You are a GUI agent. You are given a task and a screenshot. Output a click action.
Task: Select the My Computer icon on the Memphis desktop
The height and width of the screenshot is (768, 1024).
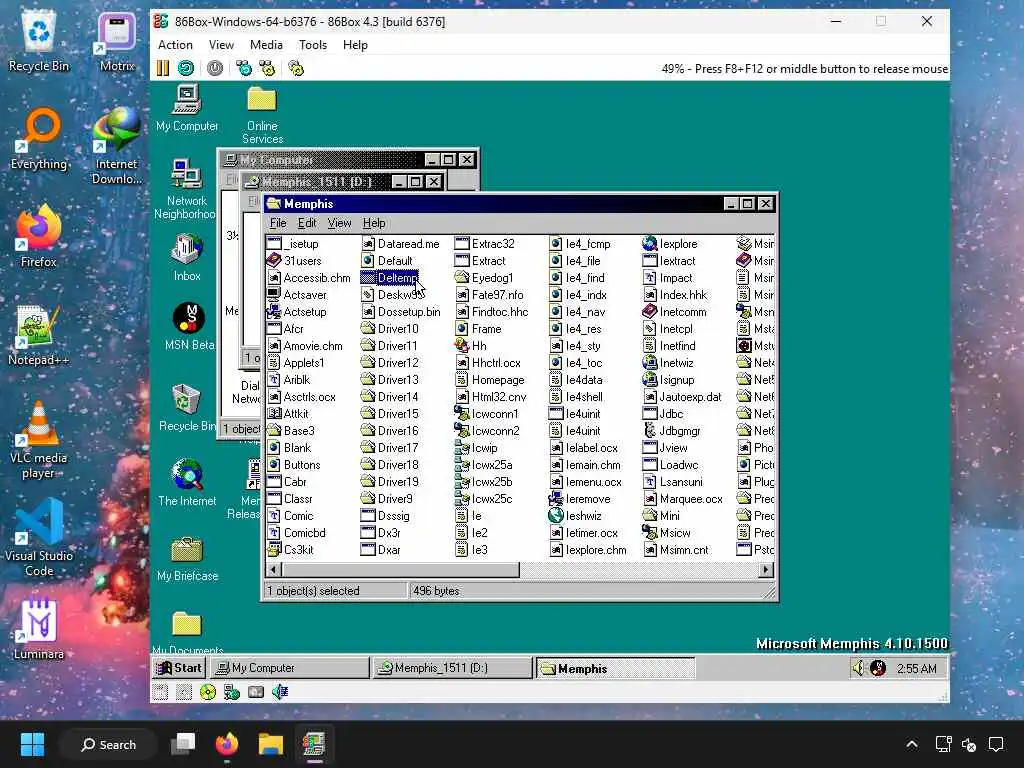(x=187, y=108)
